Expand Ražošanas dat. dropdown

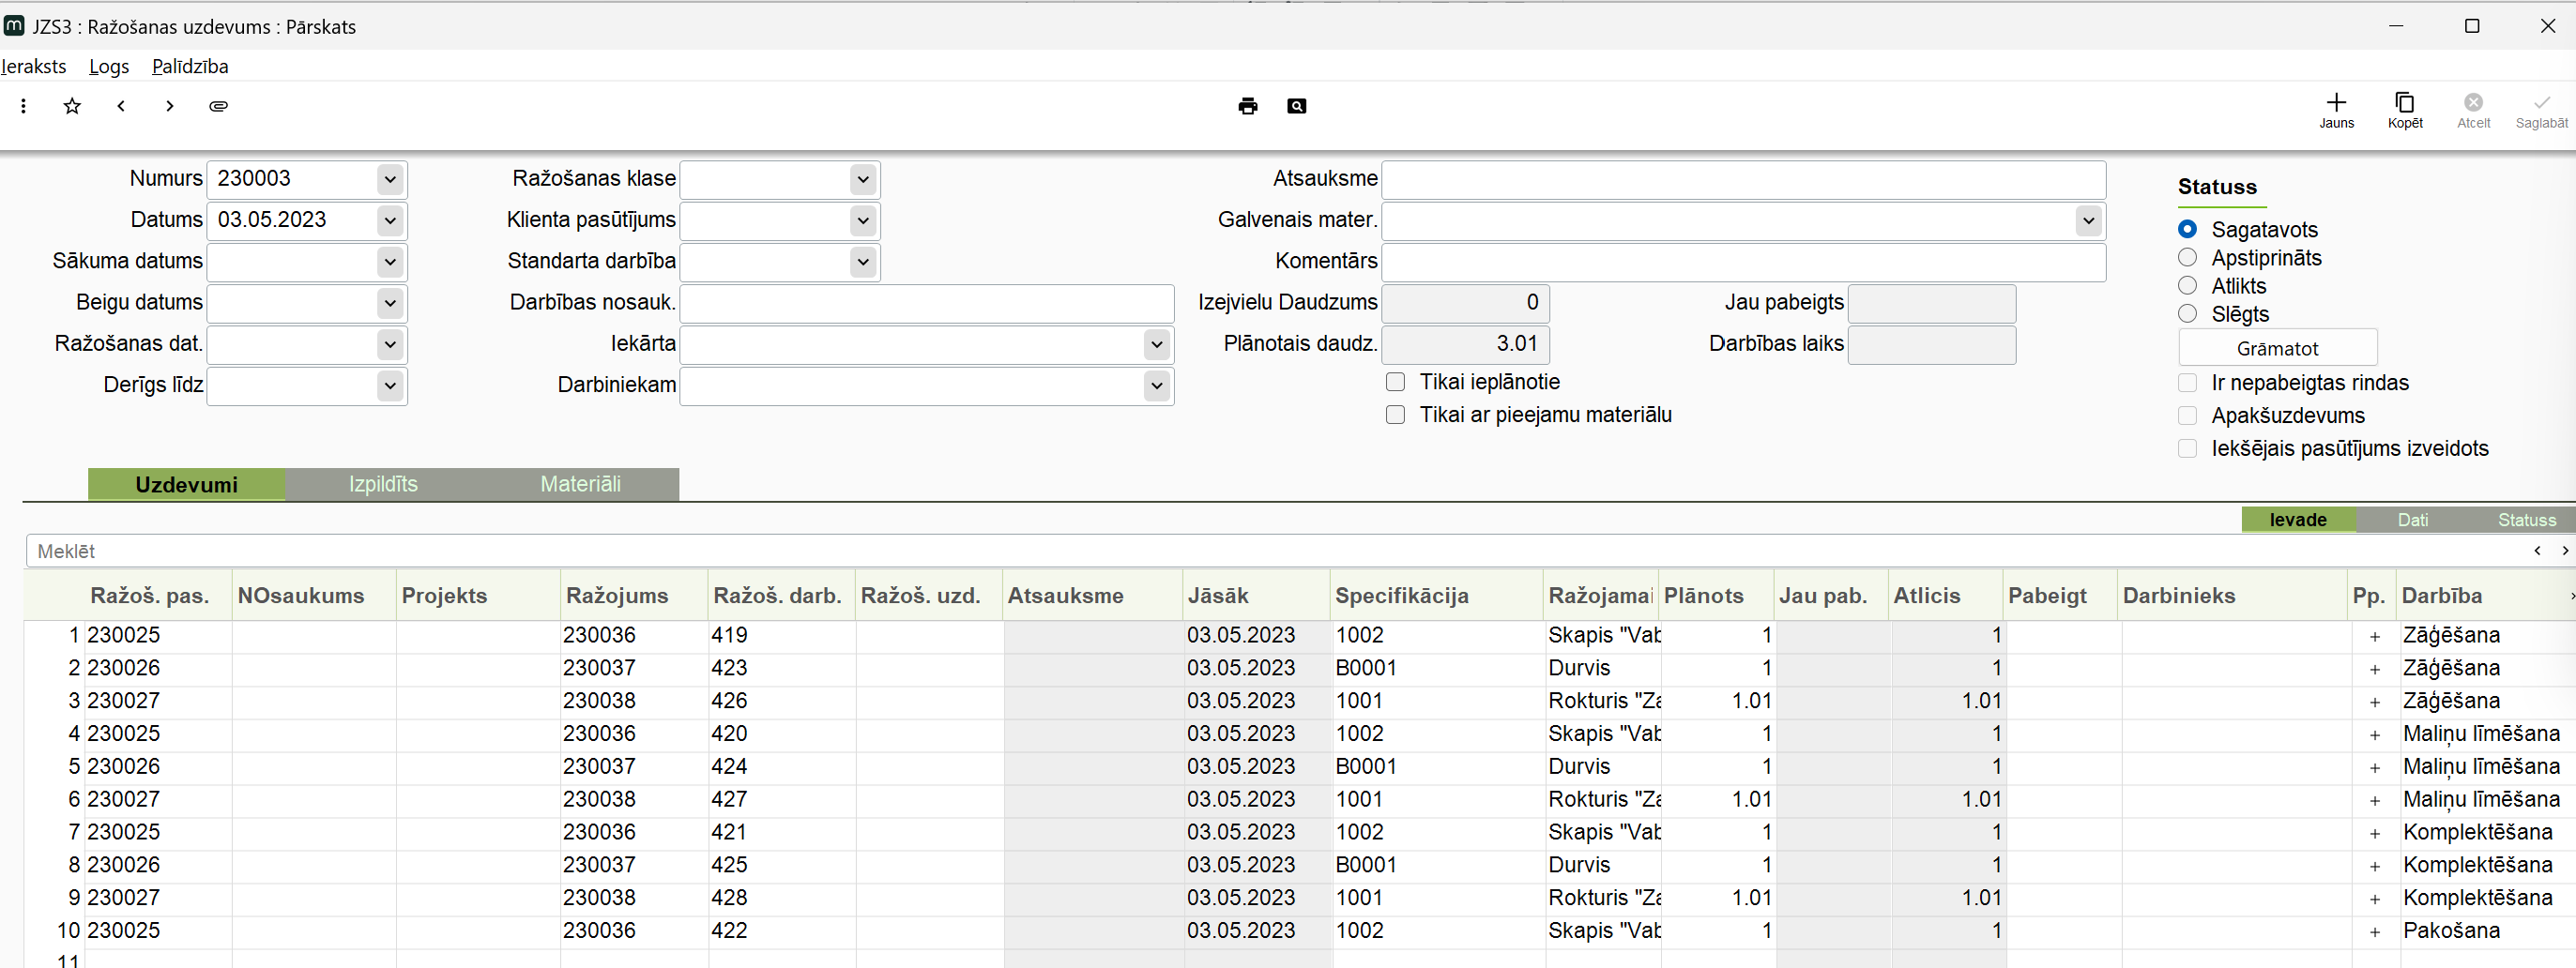coord(390,345)
